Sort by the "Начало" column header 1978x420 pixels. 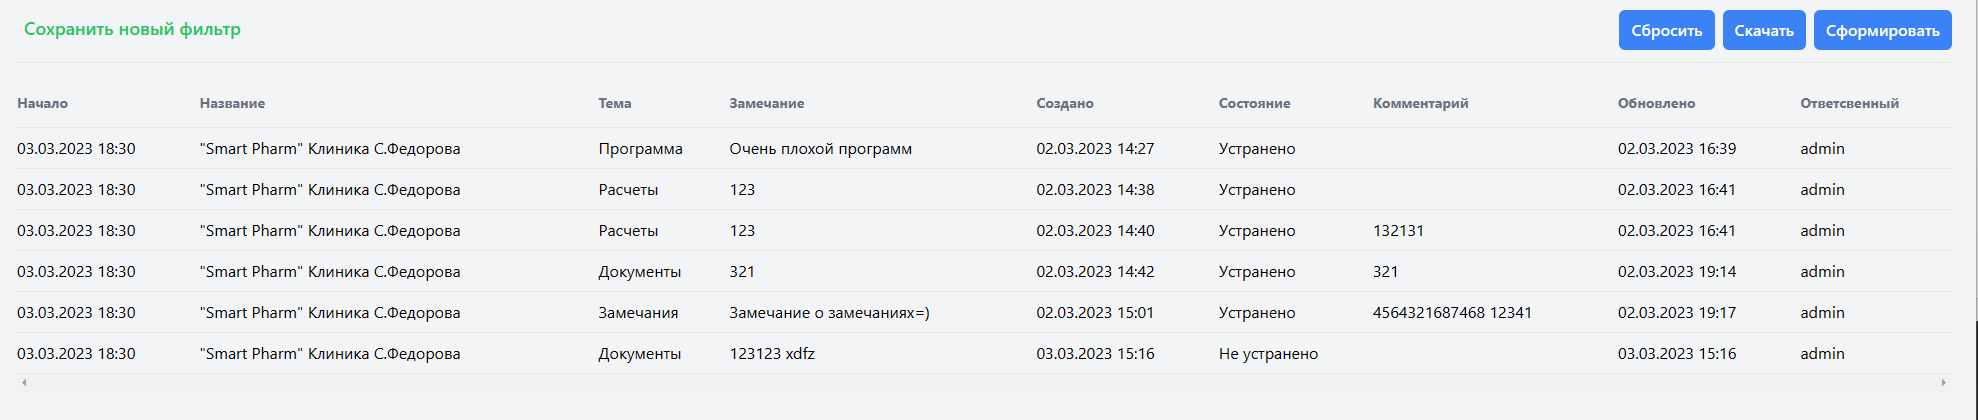coord(43,104)
